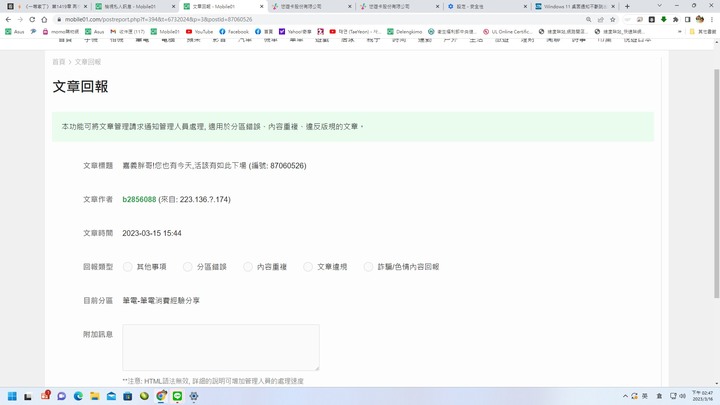This screenshot has height=405, width=720.
Task: Click the article time 2023-03-15 15:44
Action: pyautogui.click(x=152, y=233)
